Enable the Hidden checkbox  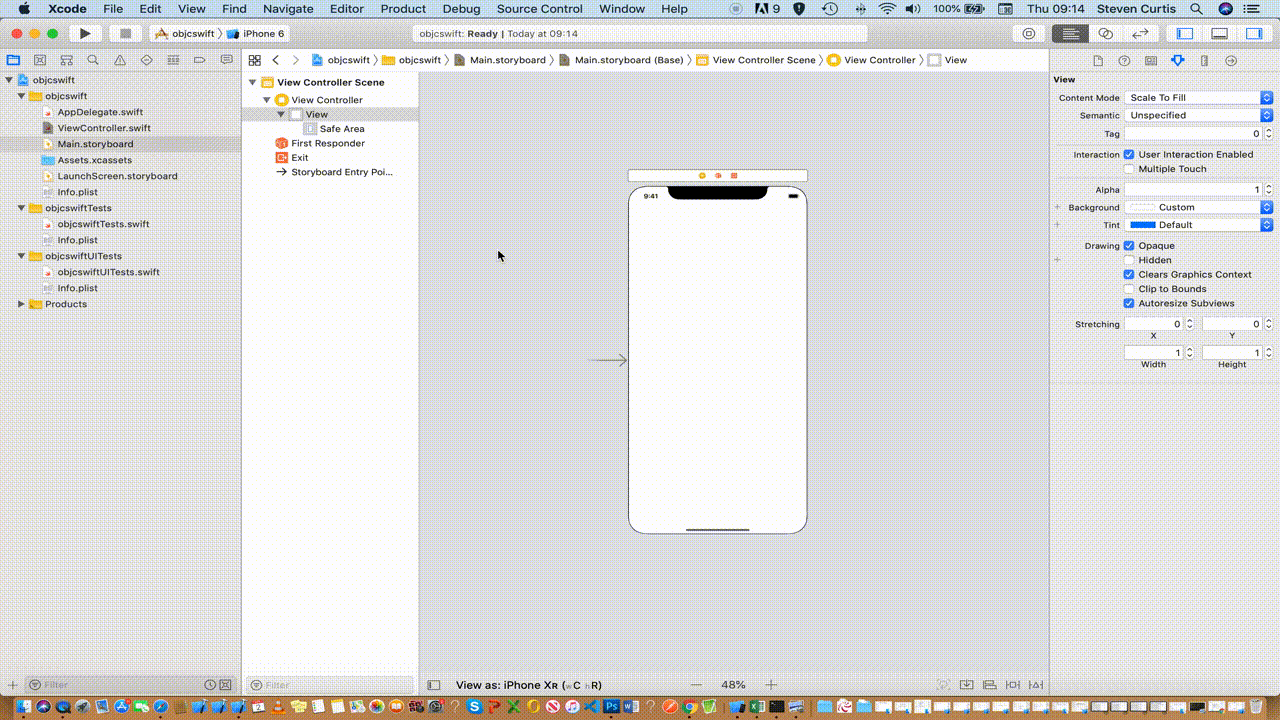click(1129, 260)
